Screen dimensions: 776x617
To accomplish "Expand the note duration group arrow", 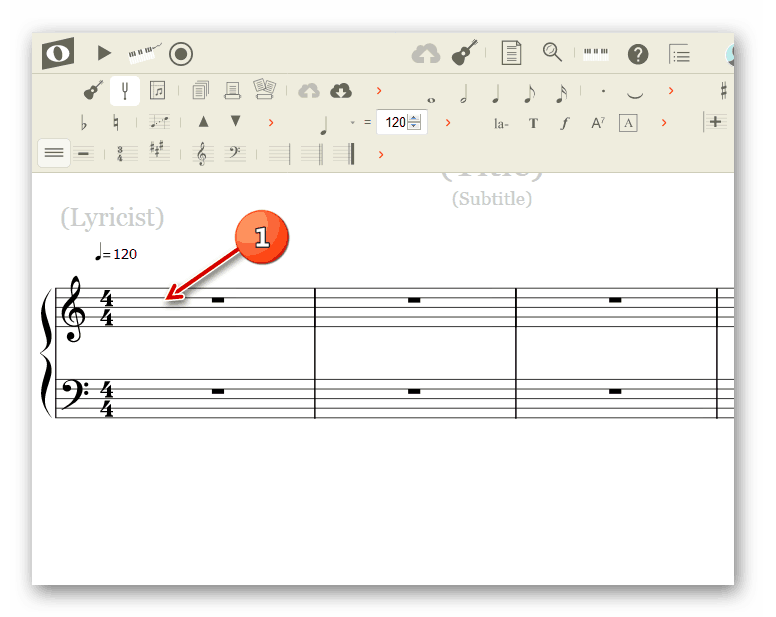I will point(671,91).
